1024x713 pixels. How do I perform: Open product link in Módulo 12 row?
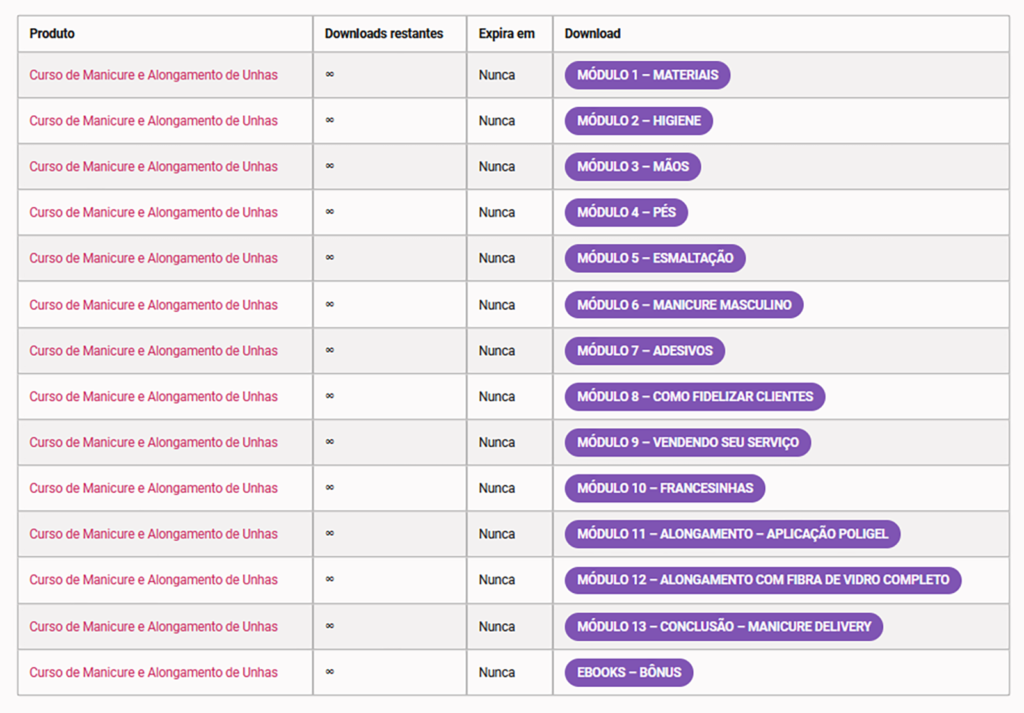coord(153,580)
